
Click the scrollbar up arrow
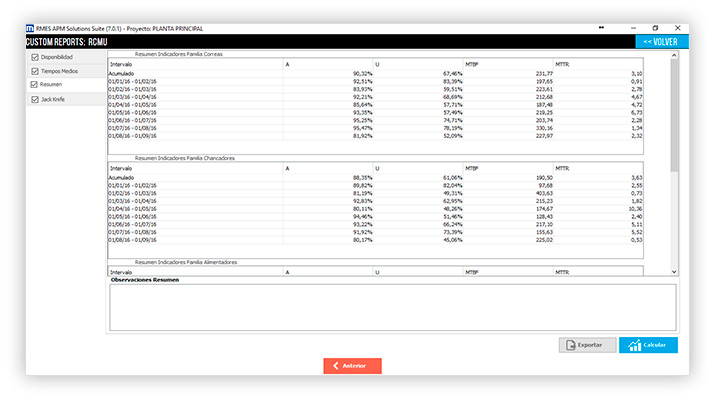674,55
